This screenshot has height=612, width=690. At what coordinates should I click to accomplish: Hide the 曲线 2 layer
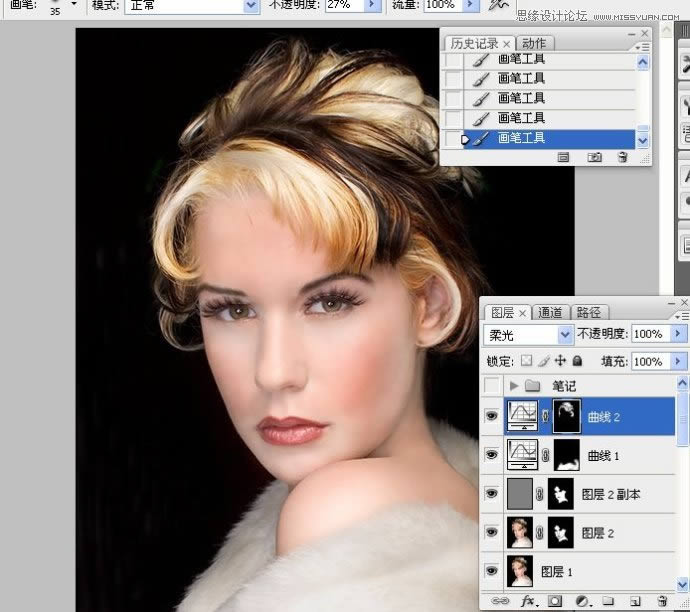pos(491,416)
